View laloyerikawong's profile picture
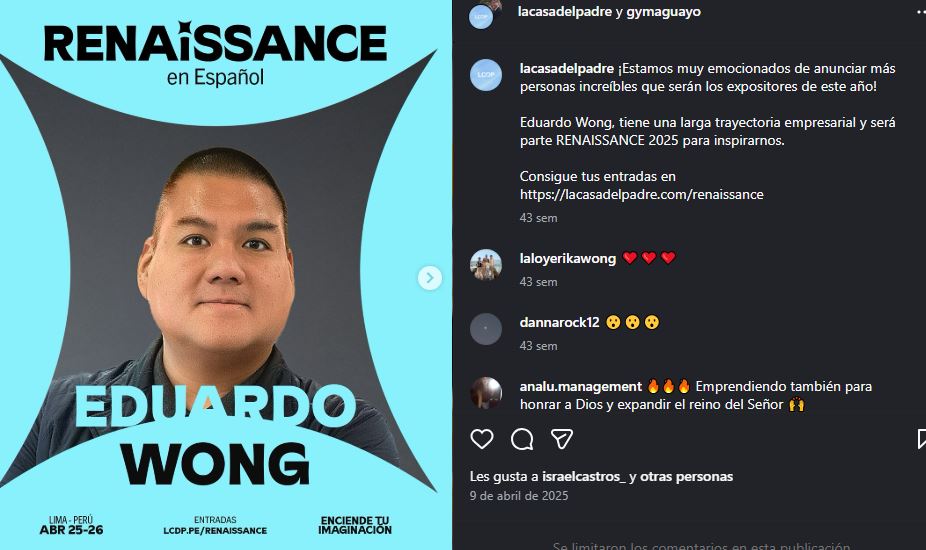The height and width of the screenshot is (550, 926). tap(485, 265)
